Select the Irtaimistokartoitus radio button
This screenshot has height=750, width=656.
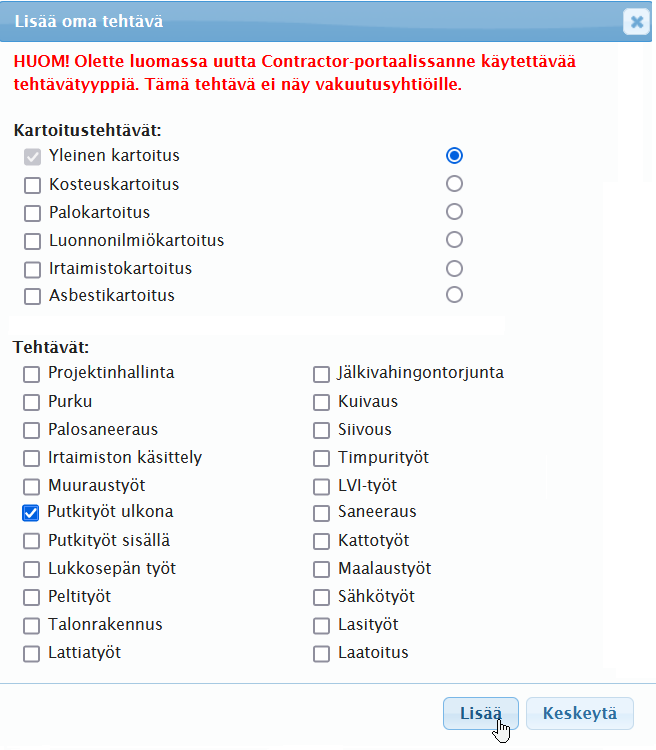pos(455,268)
